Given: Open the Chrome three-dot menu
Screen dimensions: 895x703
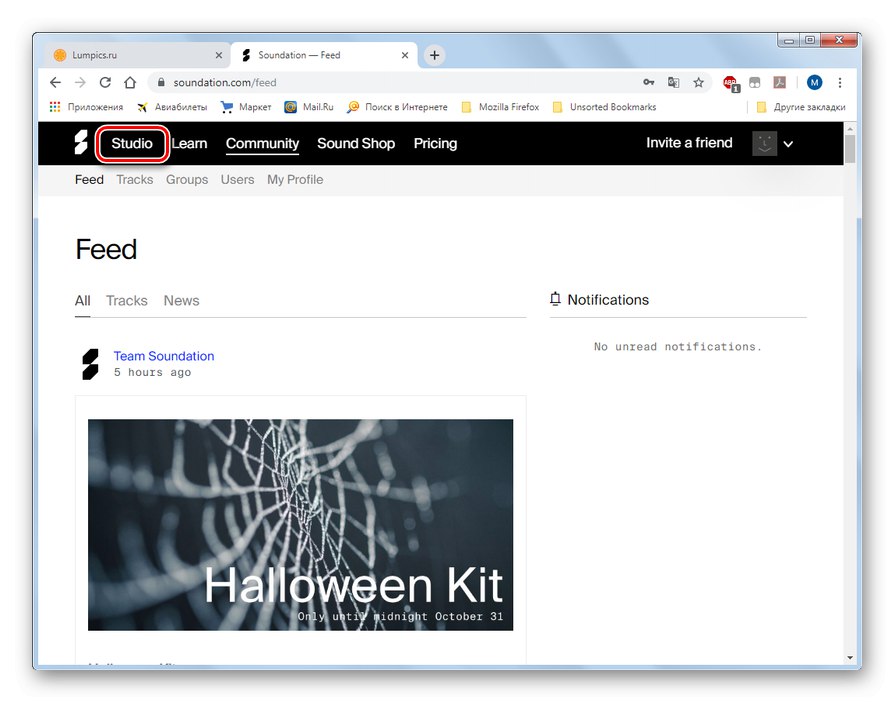Looking at the screenshot, I should 840,83.
